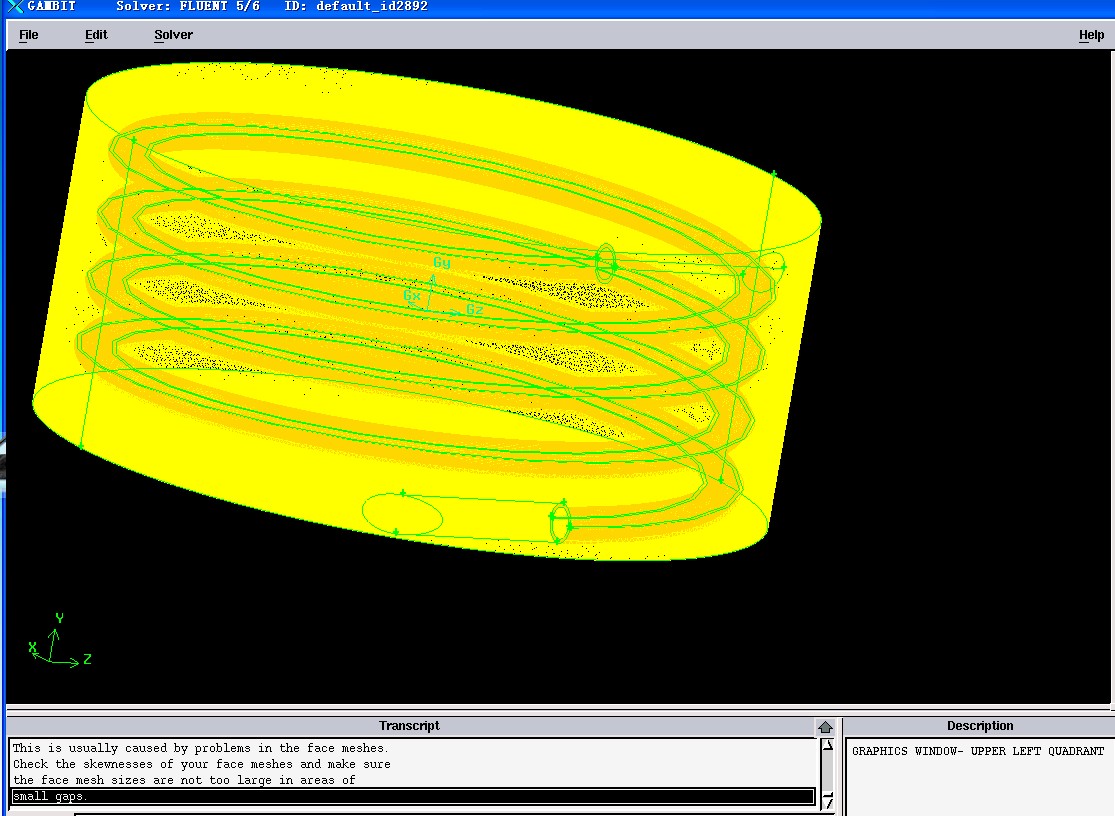Click the Transcript panel header
This screenshot has width=1115, height=816.
409,726
